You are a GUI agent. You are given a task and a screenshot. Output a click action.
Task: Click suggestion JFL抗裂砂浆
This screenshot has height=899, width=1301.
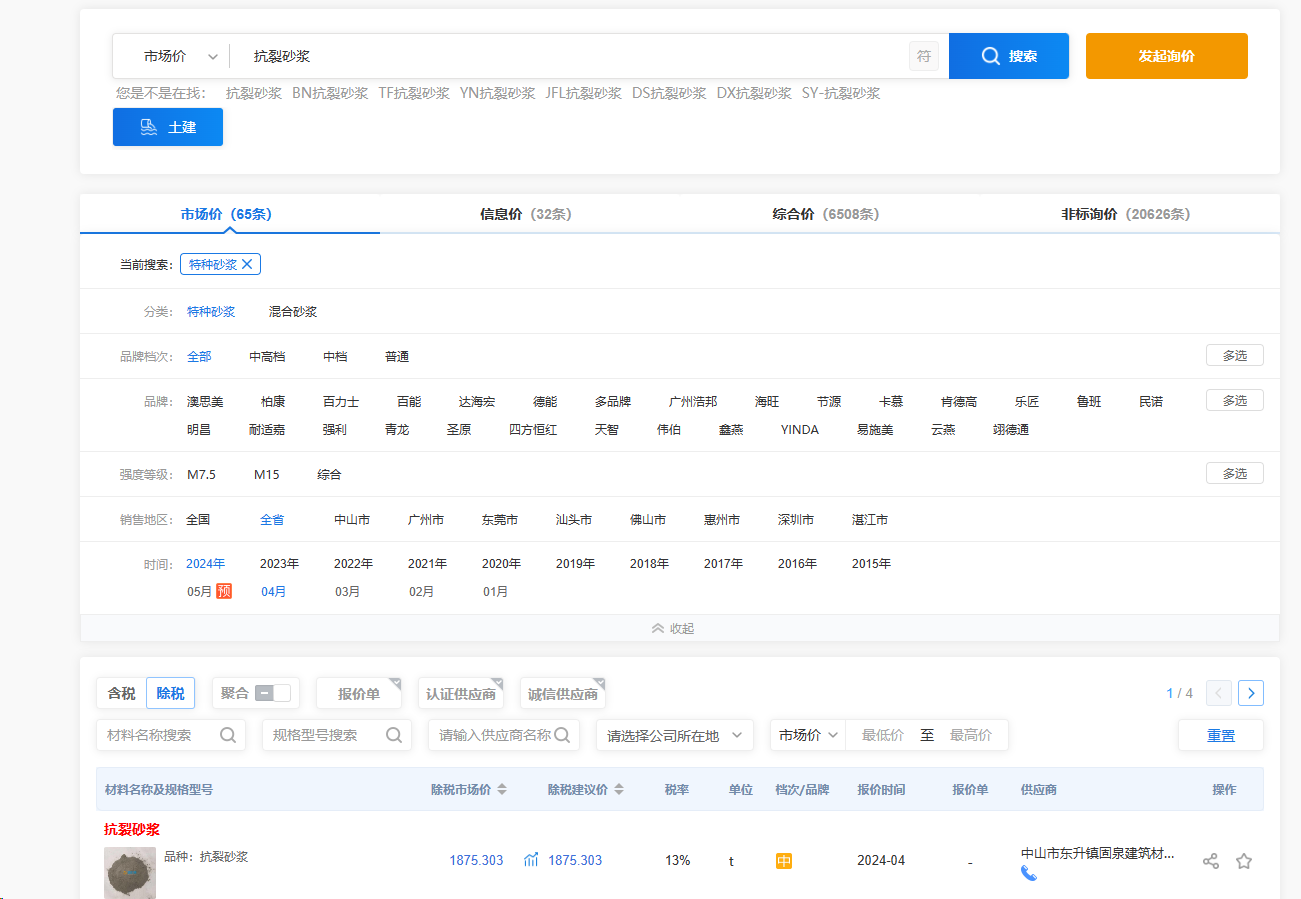point(584,93)
